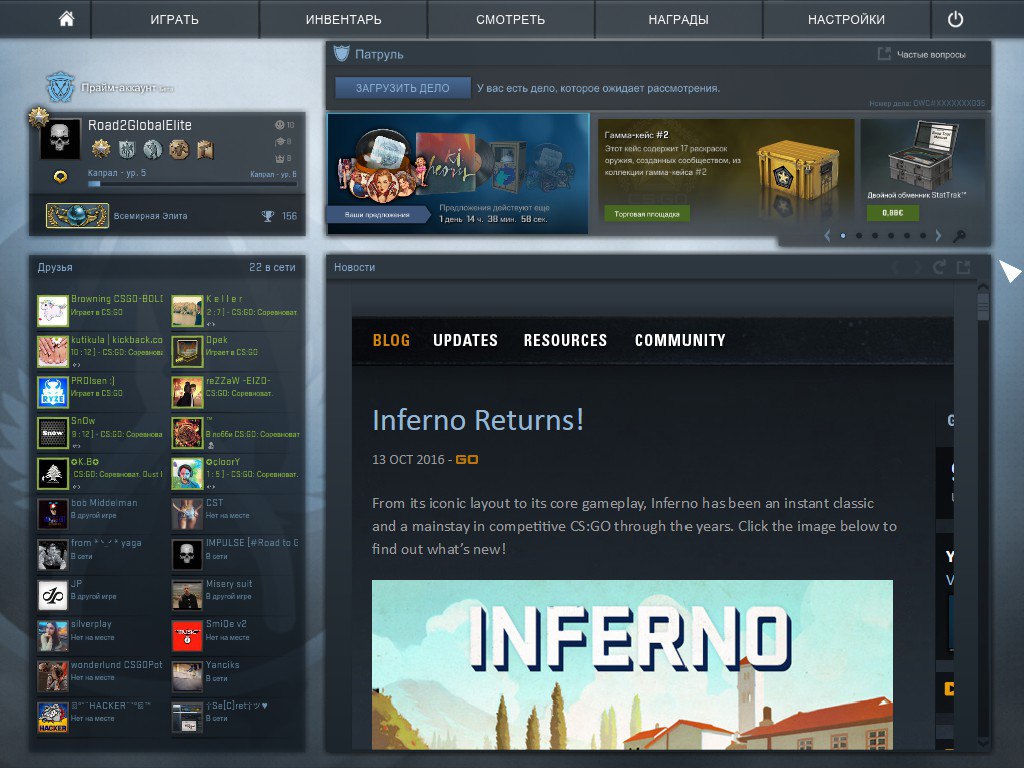Open HACKER friend avatar

pyautogui.click(x=53, y=717)
